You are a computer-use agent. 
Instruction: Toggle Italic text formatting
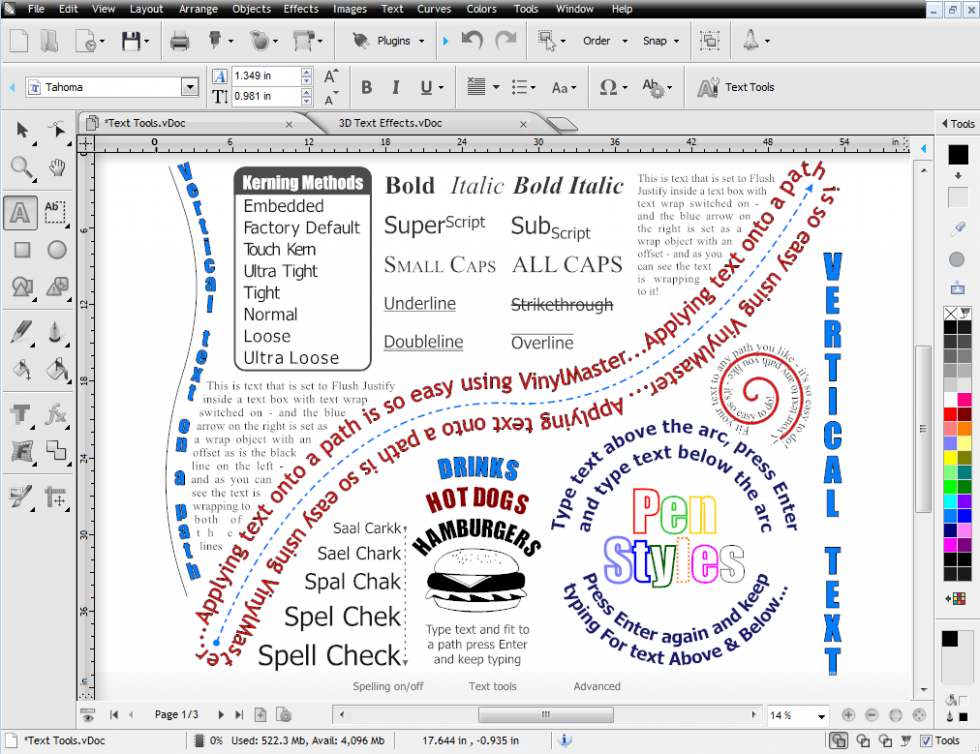point(396,88)
